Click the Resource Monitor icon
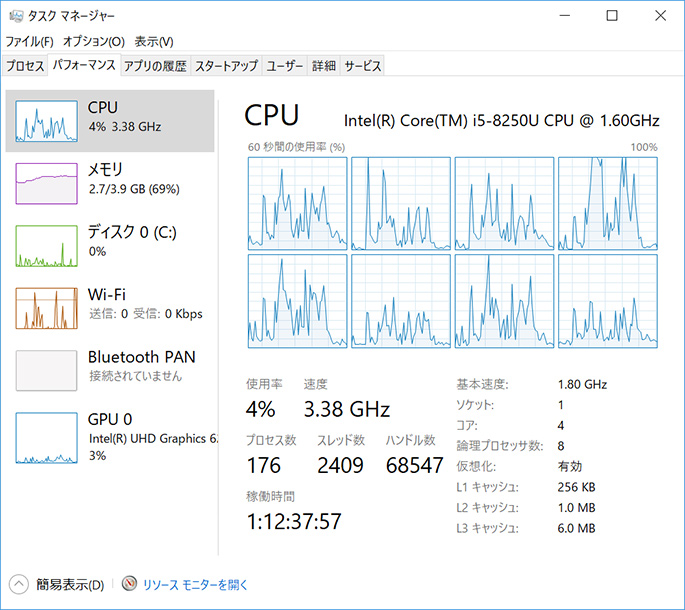Image resolution: width=685 pixels, height=610 pixels. click(x=129, y=585)
